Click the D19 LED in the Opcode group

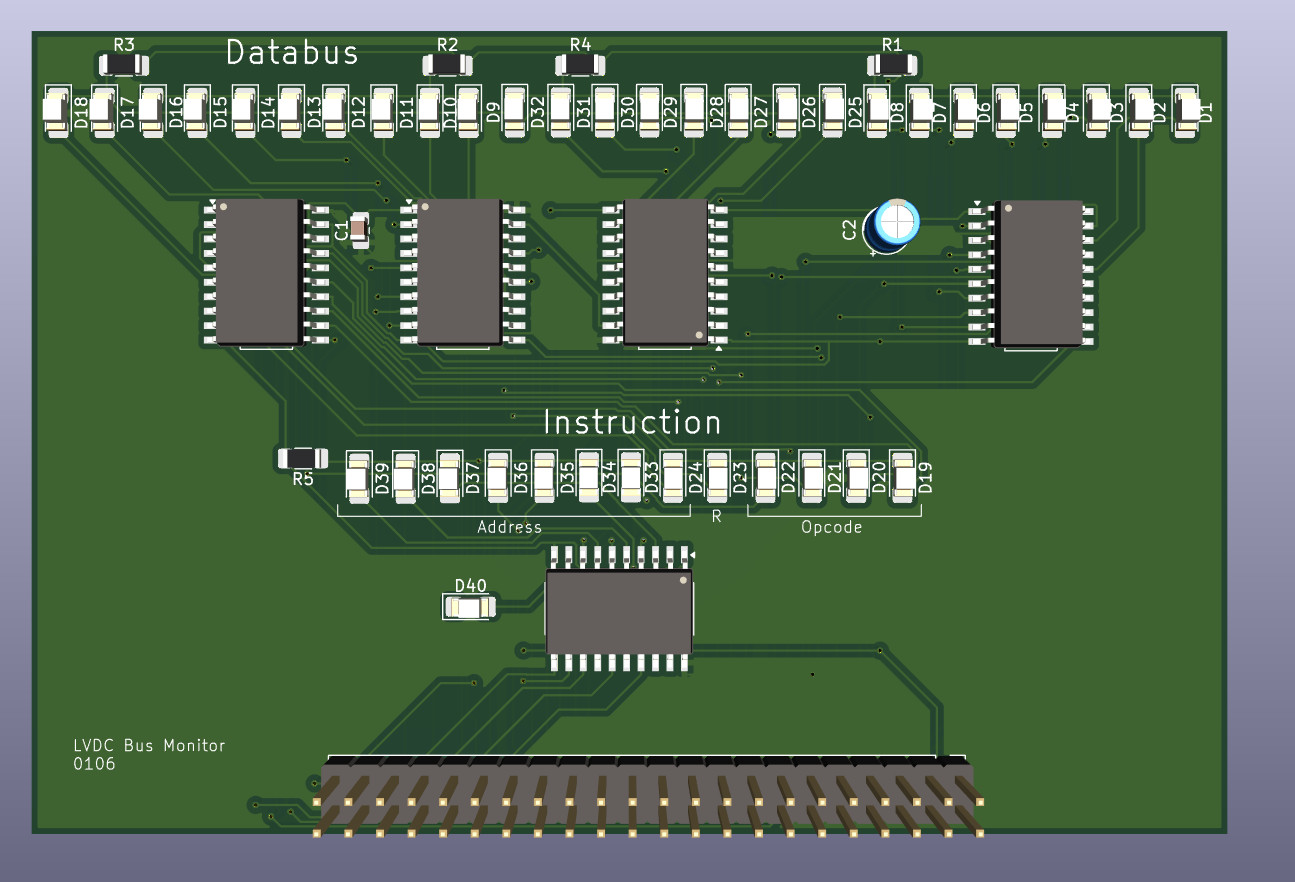pos(904,477)
